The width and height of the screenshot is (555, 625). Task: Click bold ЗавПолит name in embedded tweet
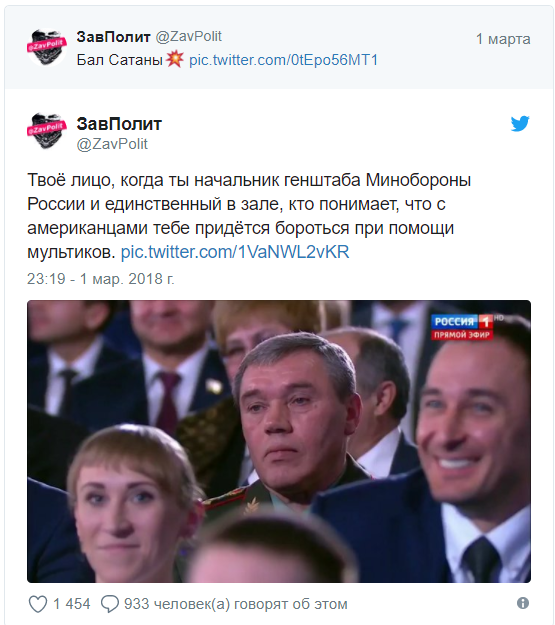119,124
